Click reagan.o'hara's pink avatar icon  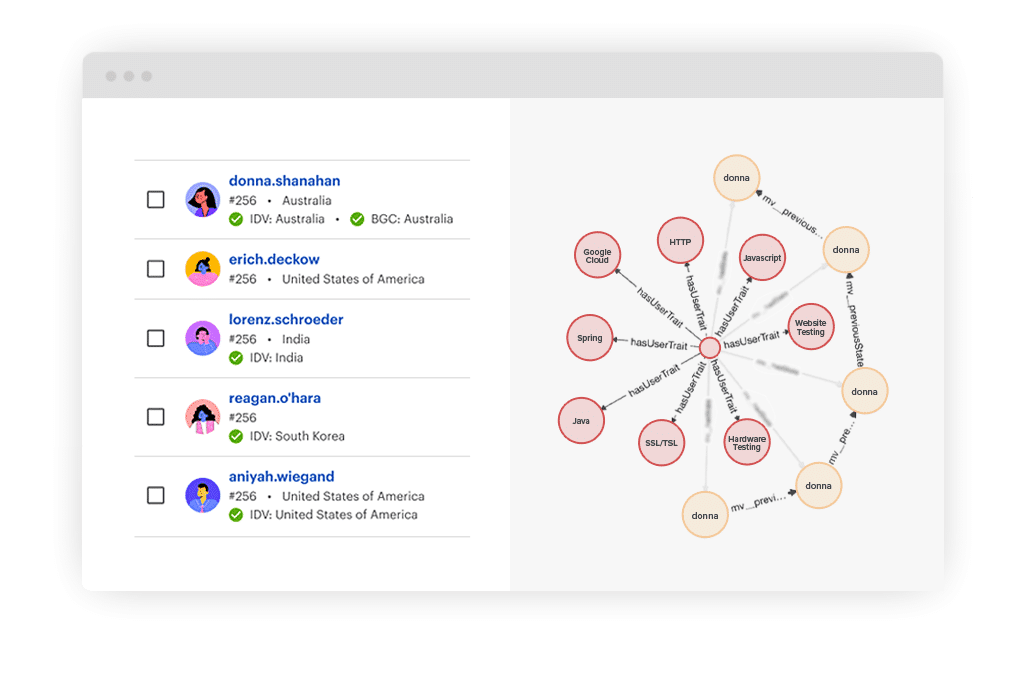pos(203,417)
